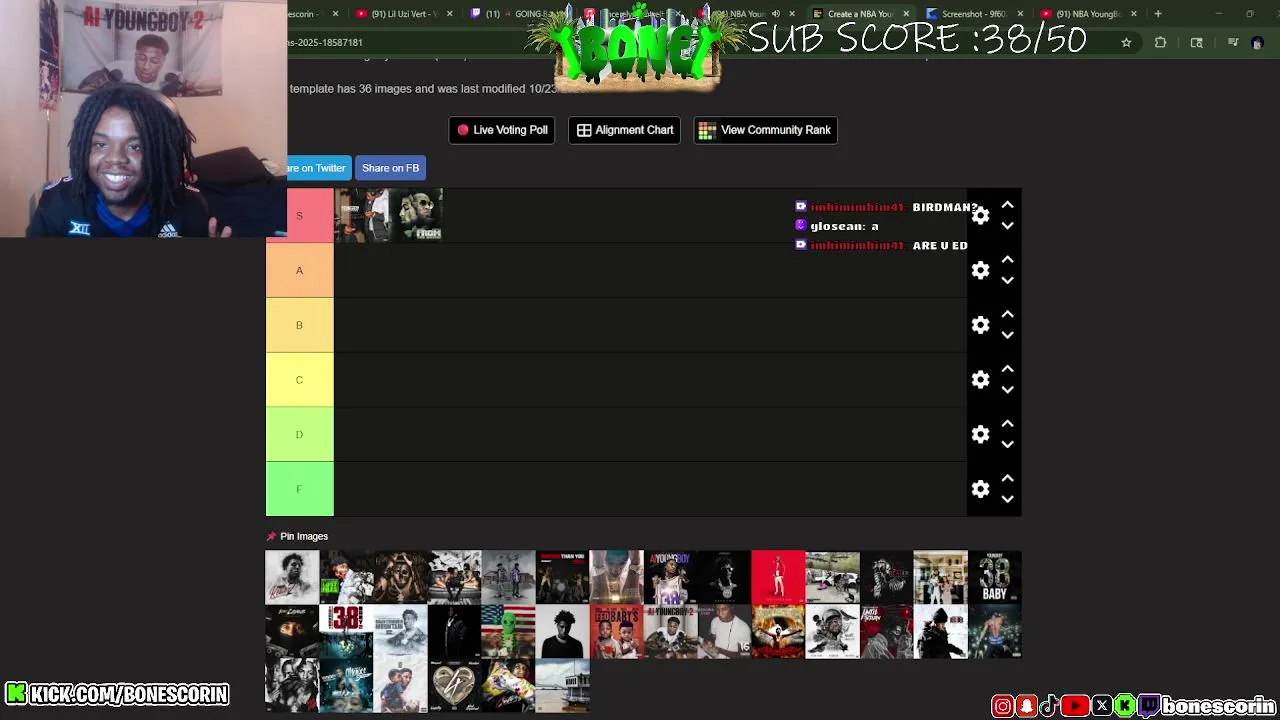Close the Screenshot tab

1020,14
